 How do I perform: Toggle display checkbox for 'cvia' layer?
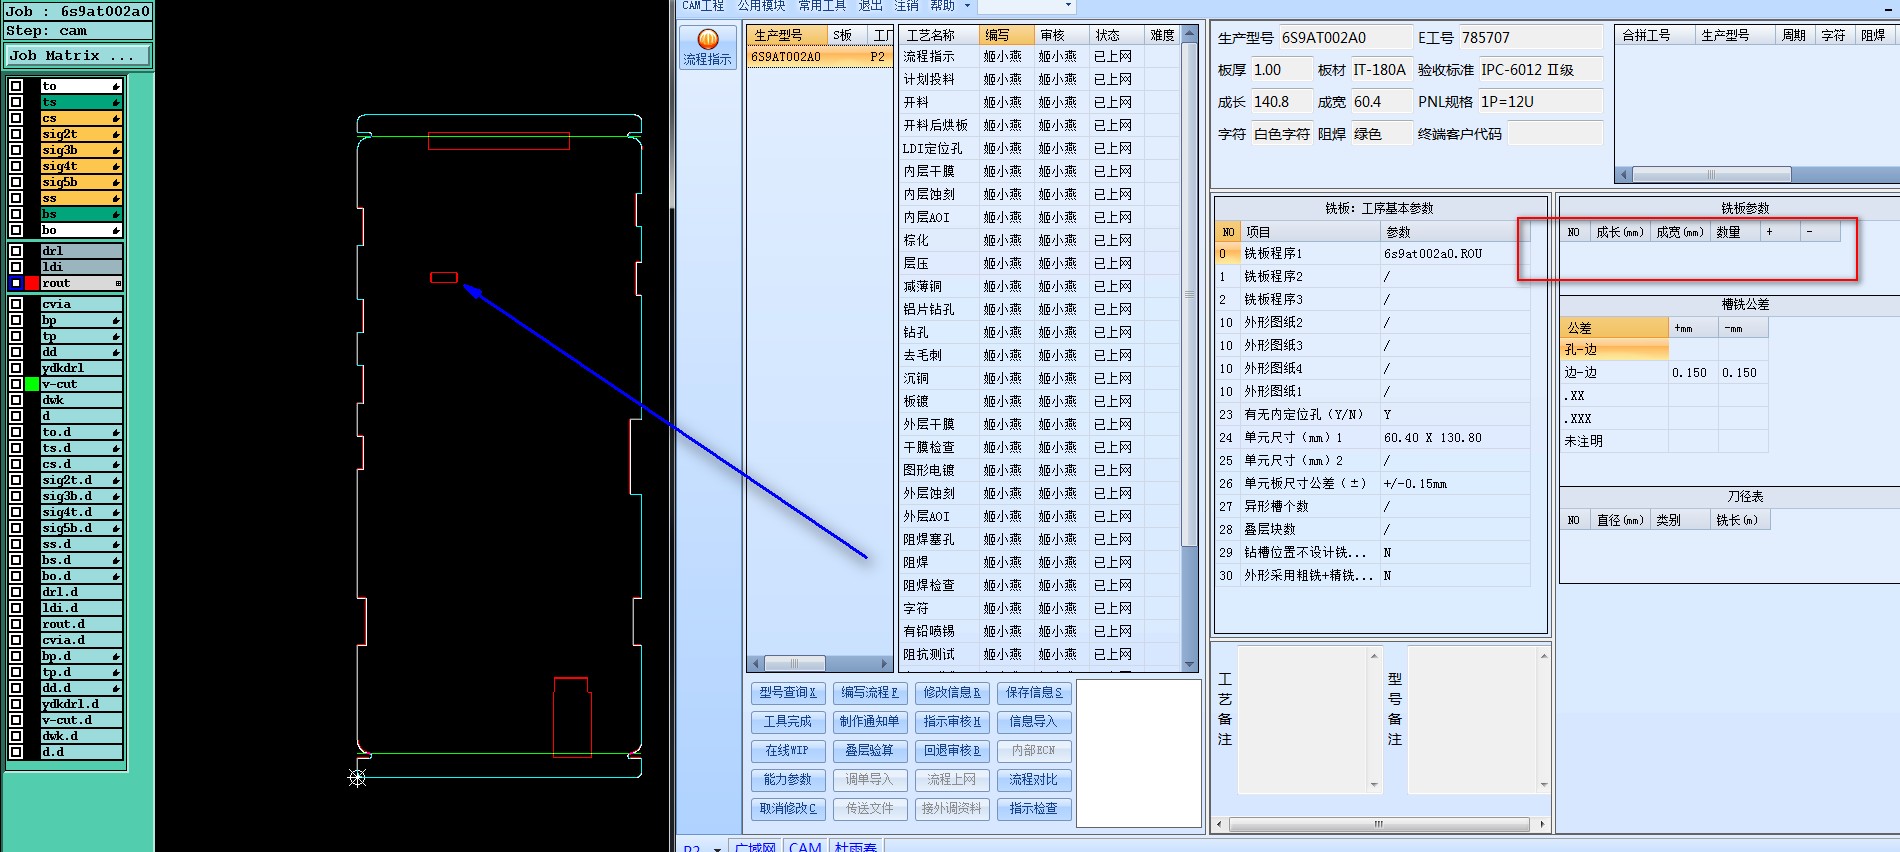coord(16,304)
